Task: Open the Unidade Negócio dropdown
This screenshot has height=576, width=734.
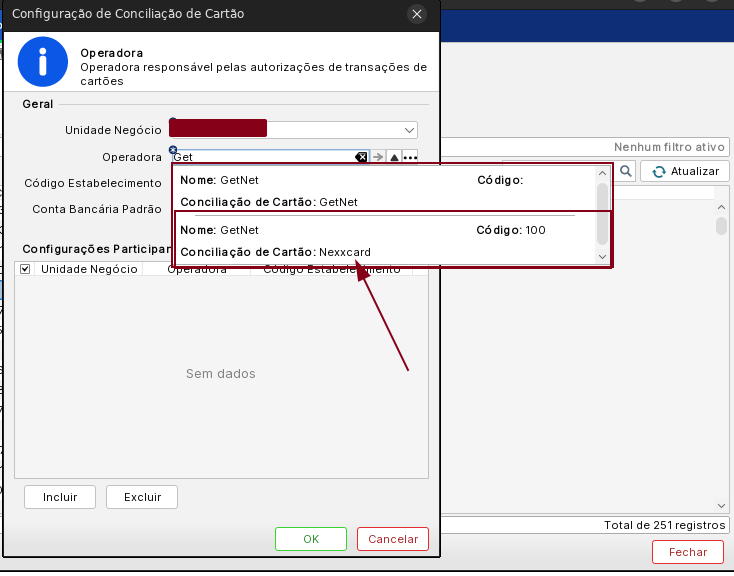Action: (x=409, y=130)
